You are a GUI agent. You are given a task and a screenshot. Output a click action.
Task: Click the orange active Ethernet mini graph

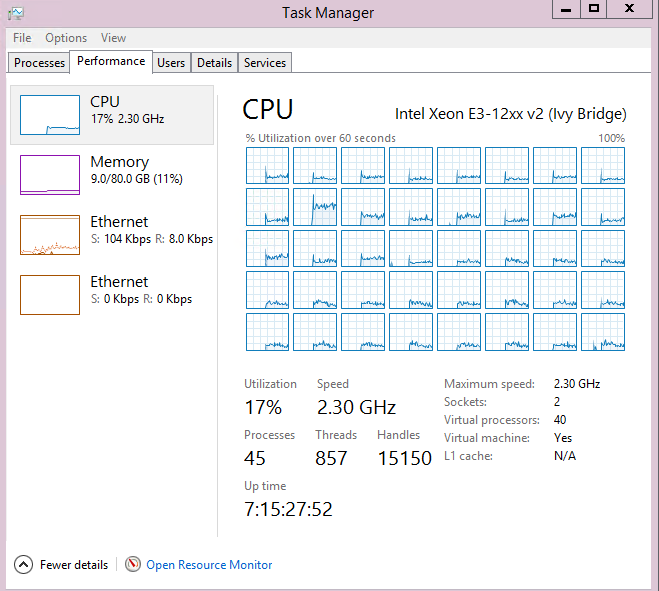click(x=50, y=235)
